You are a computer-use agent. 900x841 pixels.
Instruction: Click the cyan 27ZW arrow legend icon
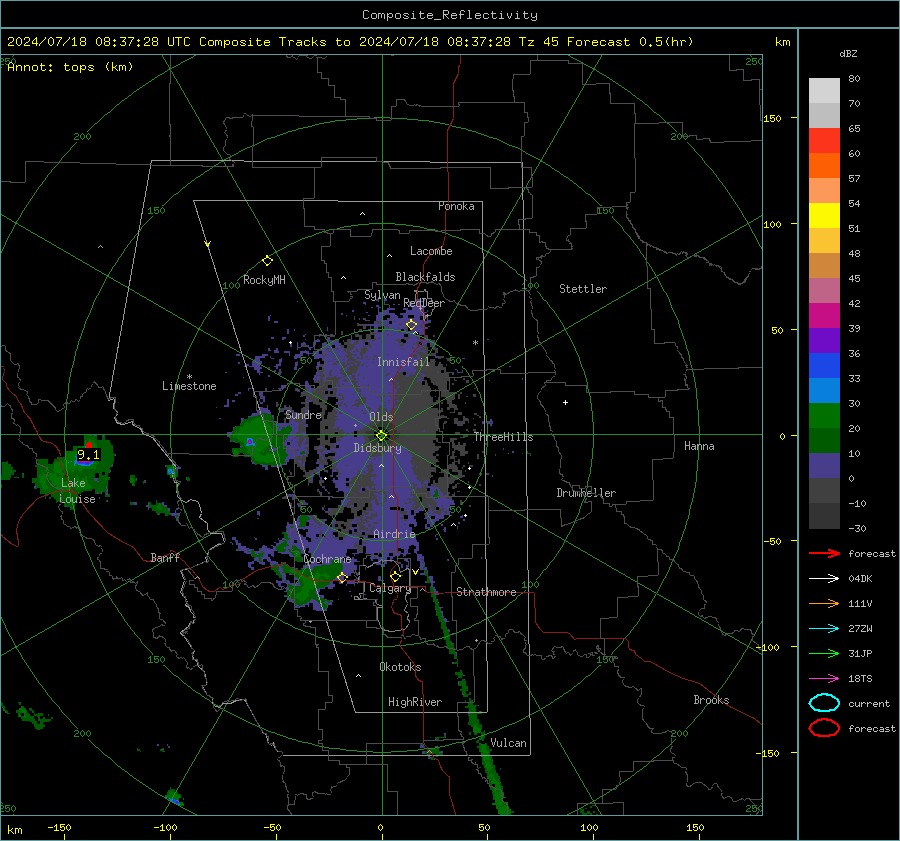tap(824, 628)
